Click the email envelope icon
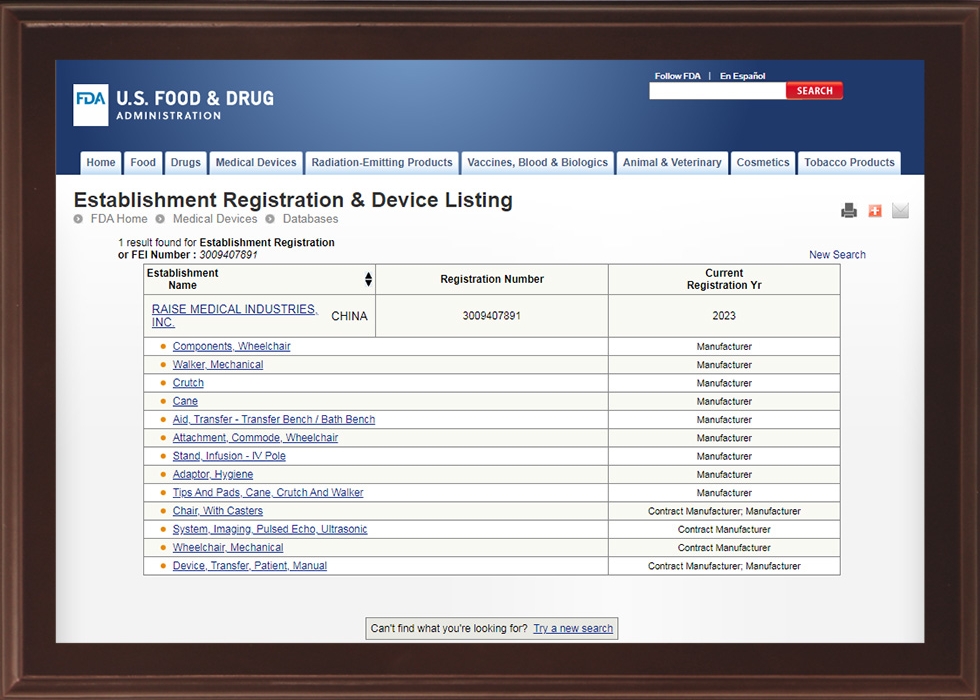Viewport: 980px width, 700px height. pos(900,210)
